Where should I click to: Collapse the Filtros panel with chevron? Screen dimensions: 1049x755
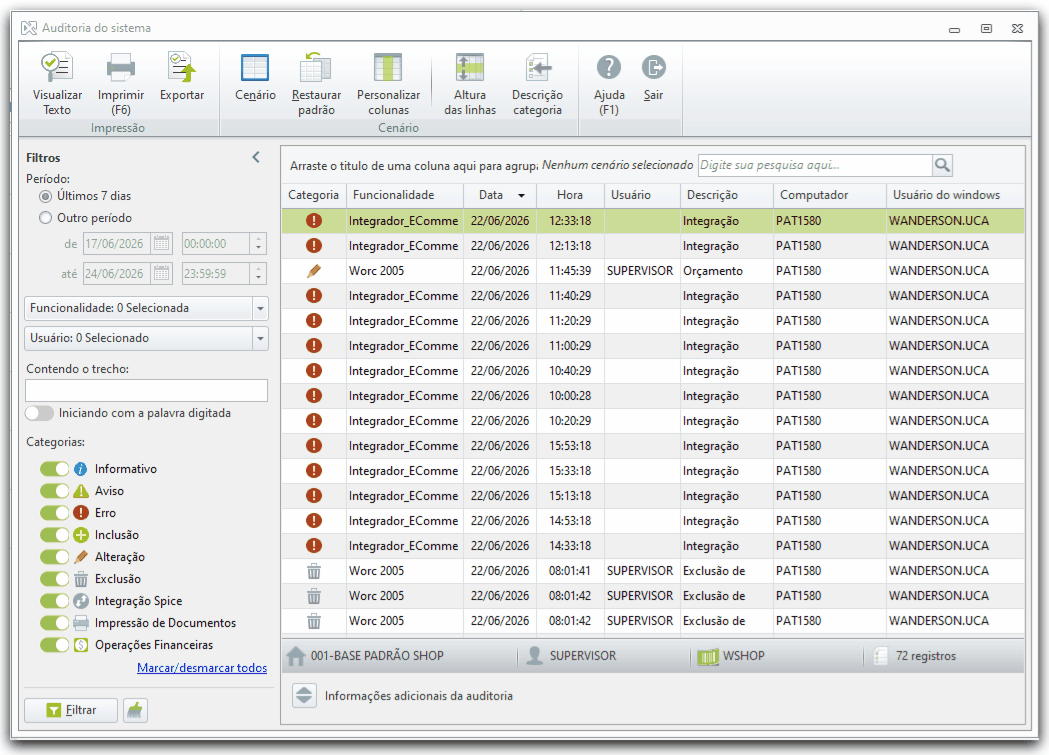point(256,157)
